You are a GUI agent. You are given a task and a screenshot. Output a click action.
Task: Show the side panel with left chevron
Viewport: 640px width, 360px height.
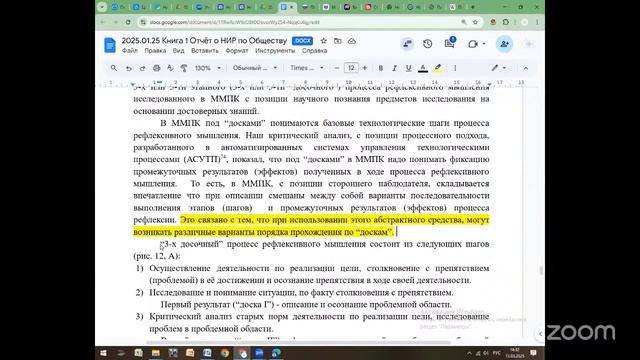tap(540, 334)
